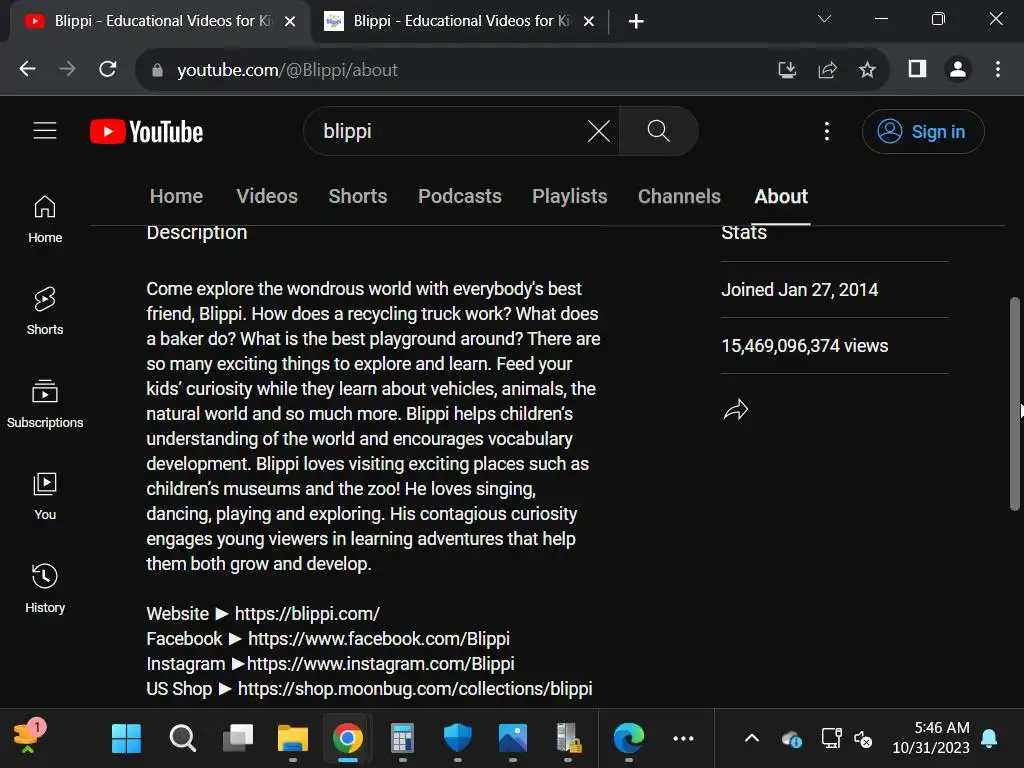Go to Home in left sidebar
Image resolution: width=1024 pixels, height=768 pixels.
tap(45, 219)
